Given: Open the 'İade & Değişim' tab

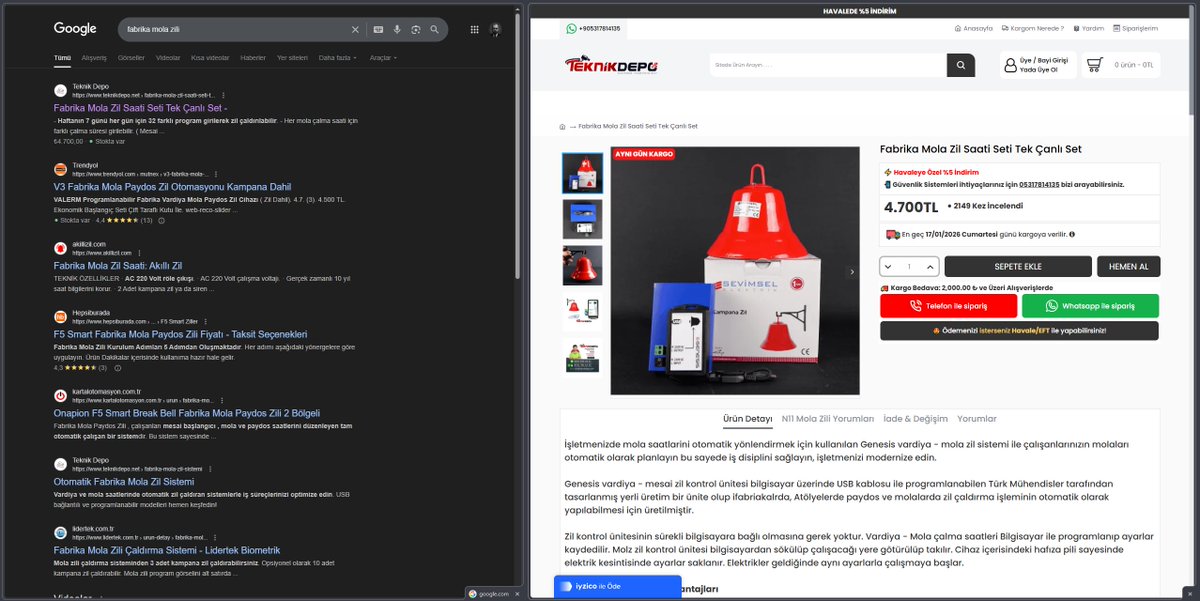Looking at the screenshot, I should coord(915,419).
